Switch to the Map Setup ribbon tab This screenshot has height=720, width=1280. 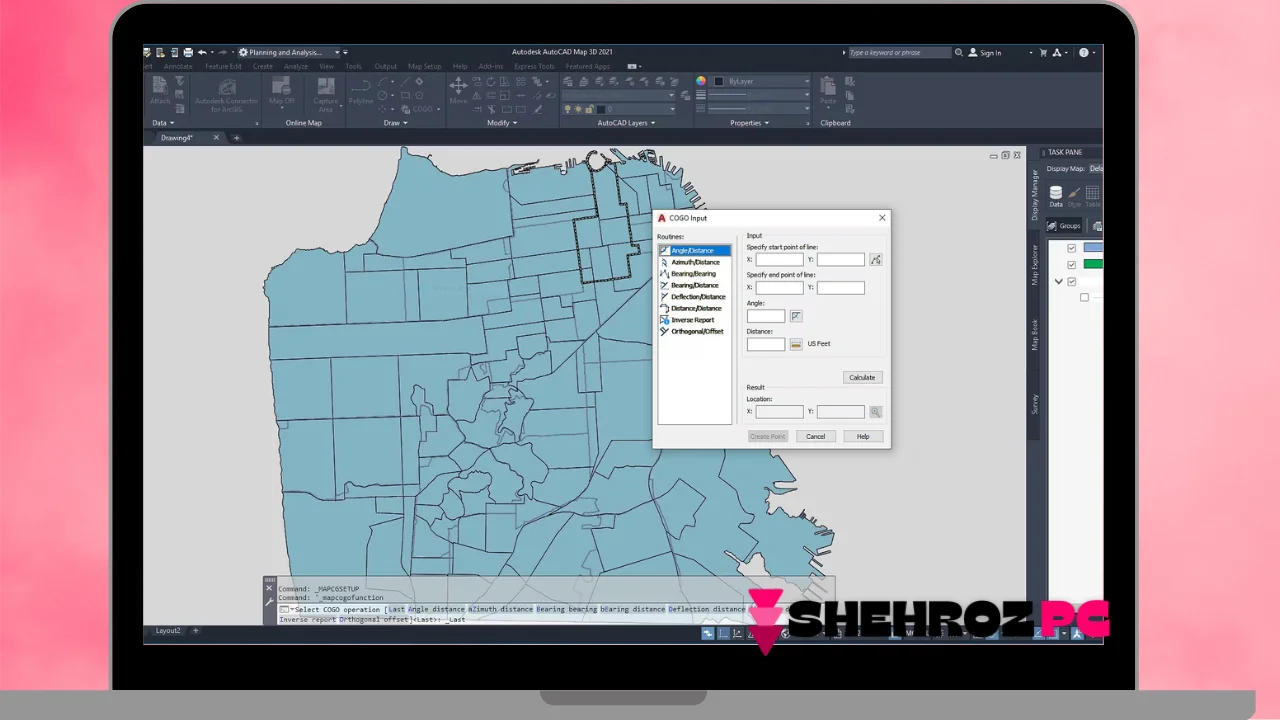click(425, 66)
